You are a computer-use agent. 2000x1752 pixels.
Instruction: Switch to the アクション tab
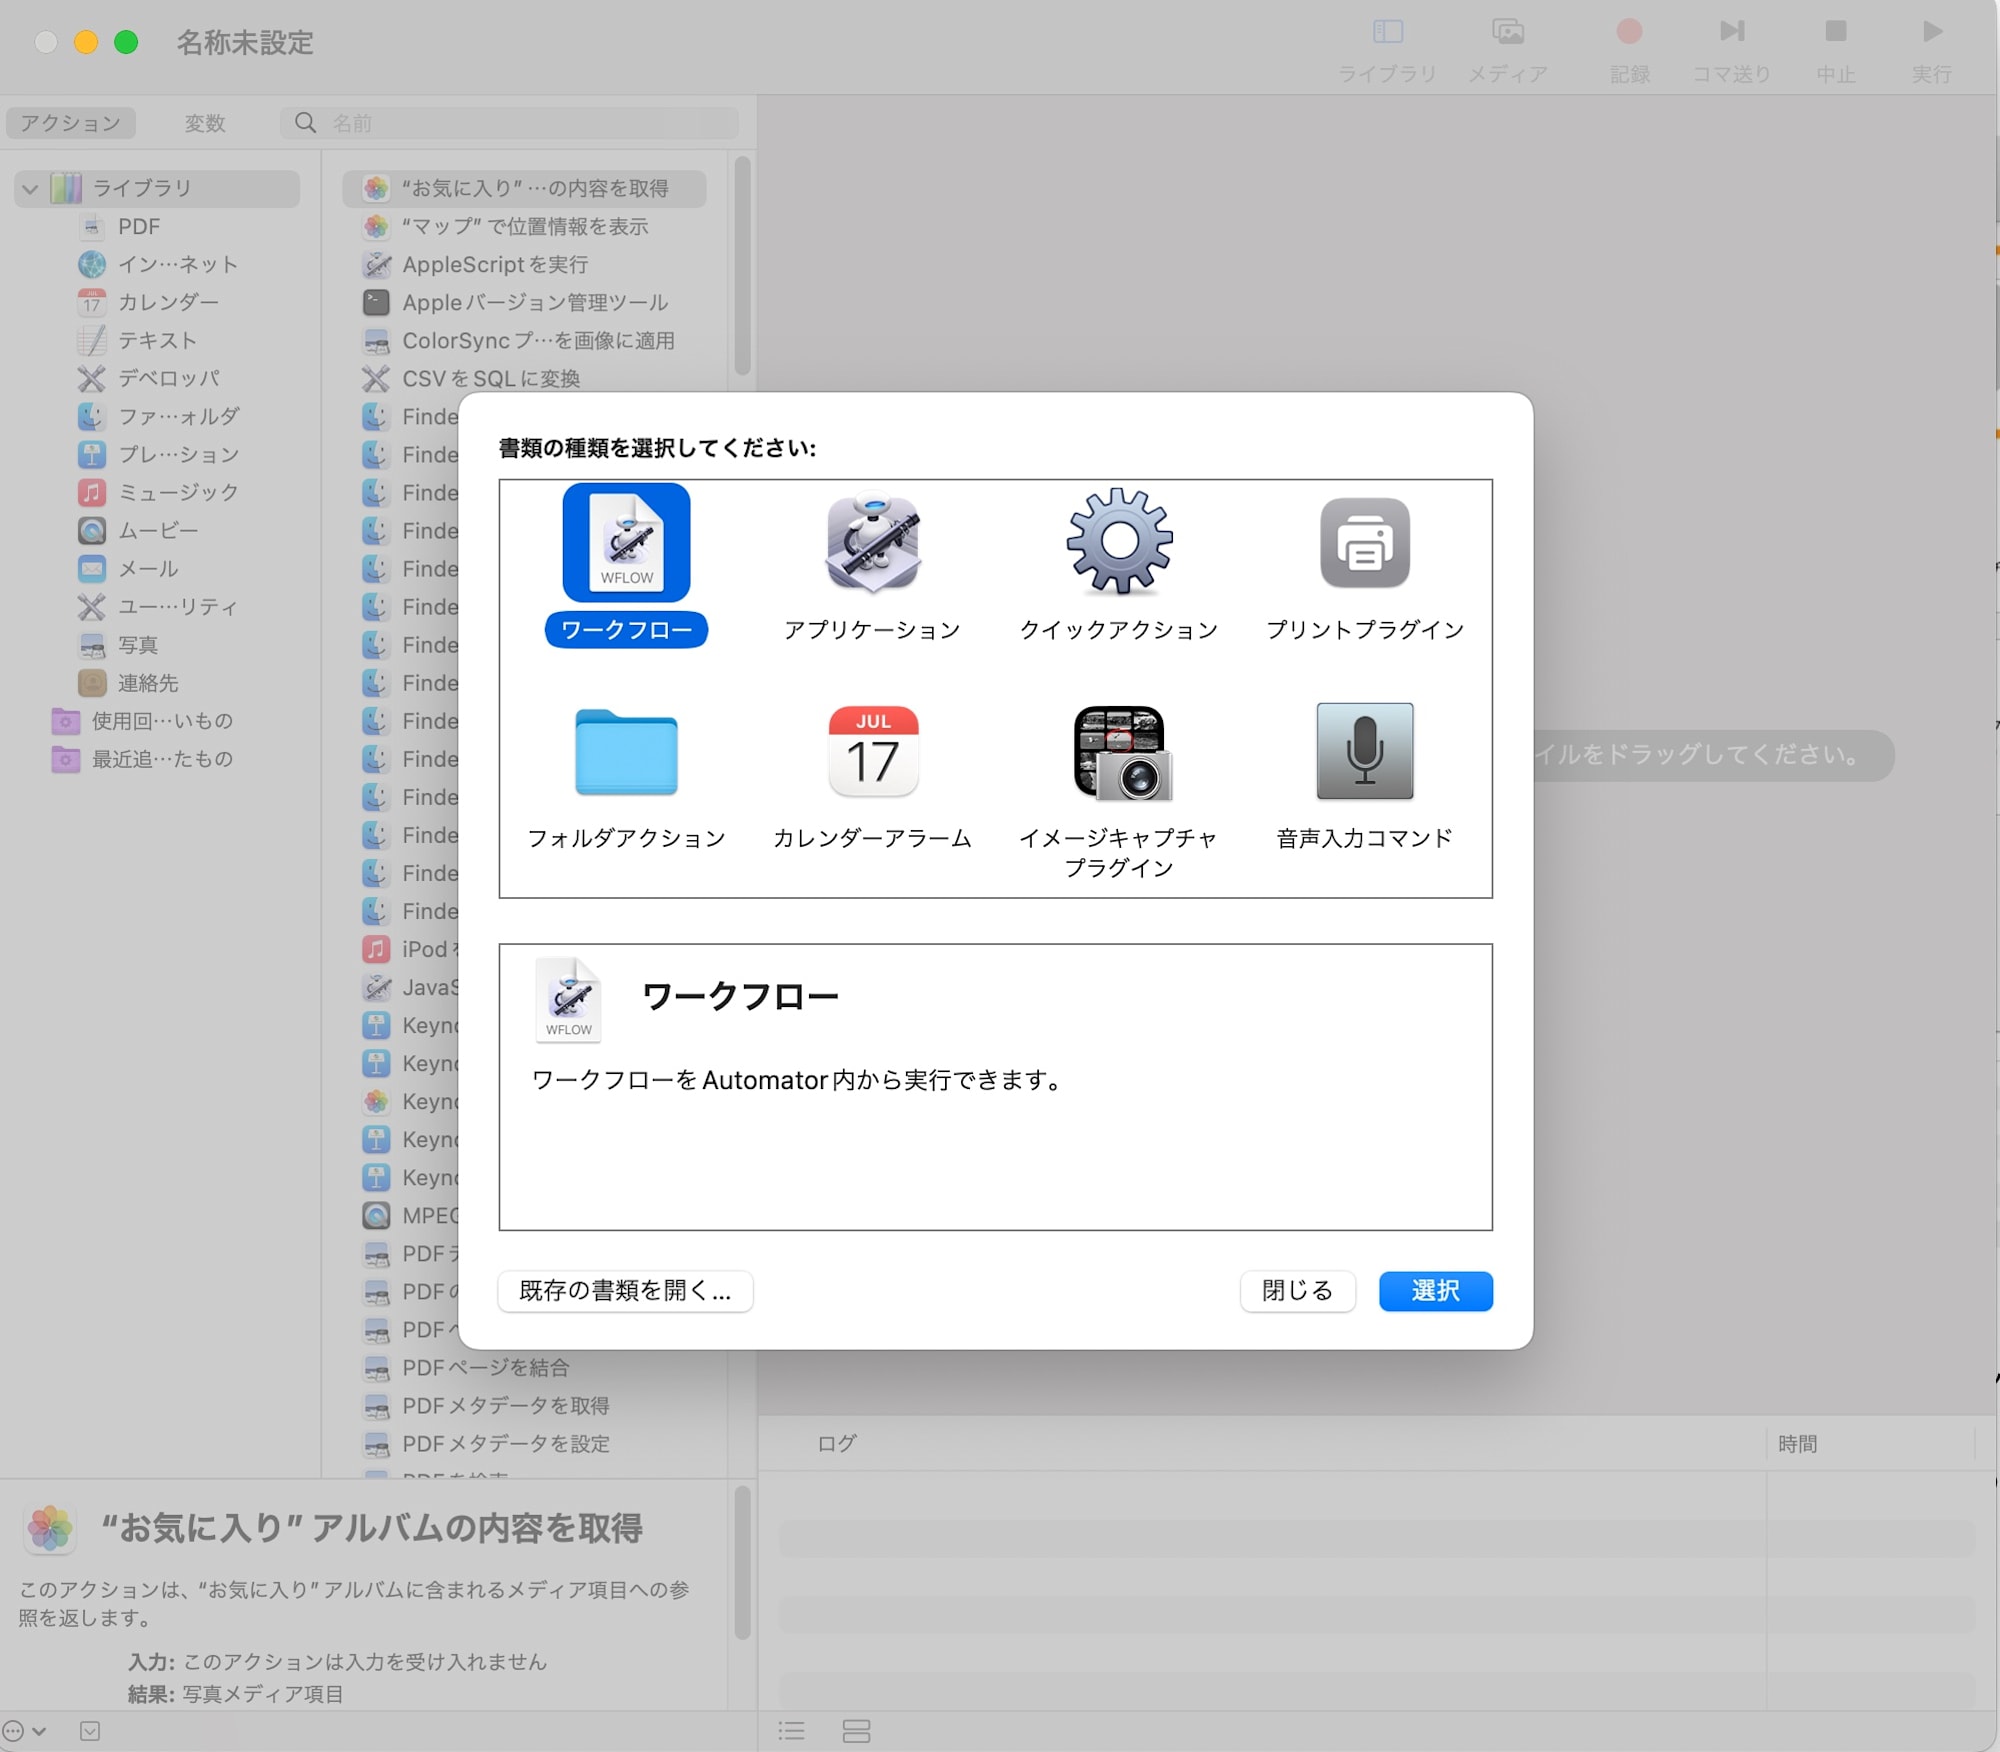pos(71,123)
